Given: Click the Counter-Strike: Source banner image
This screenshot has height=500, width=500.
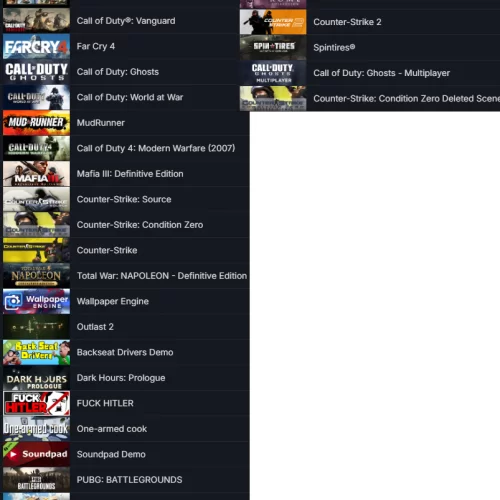Looking at the screenshot, I should (x=36, y=199).
